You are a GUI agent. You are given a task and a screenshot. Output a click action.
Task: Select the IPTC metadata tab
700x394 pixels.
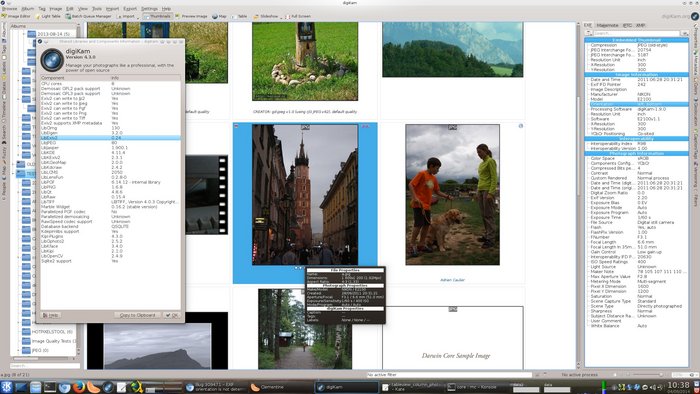point(627,25)
